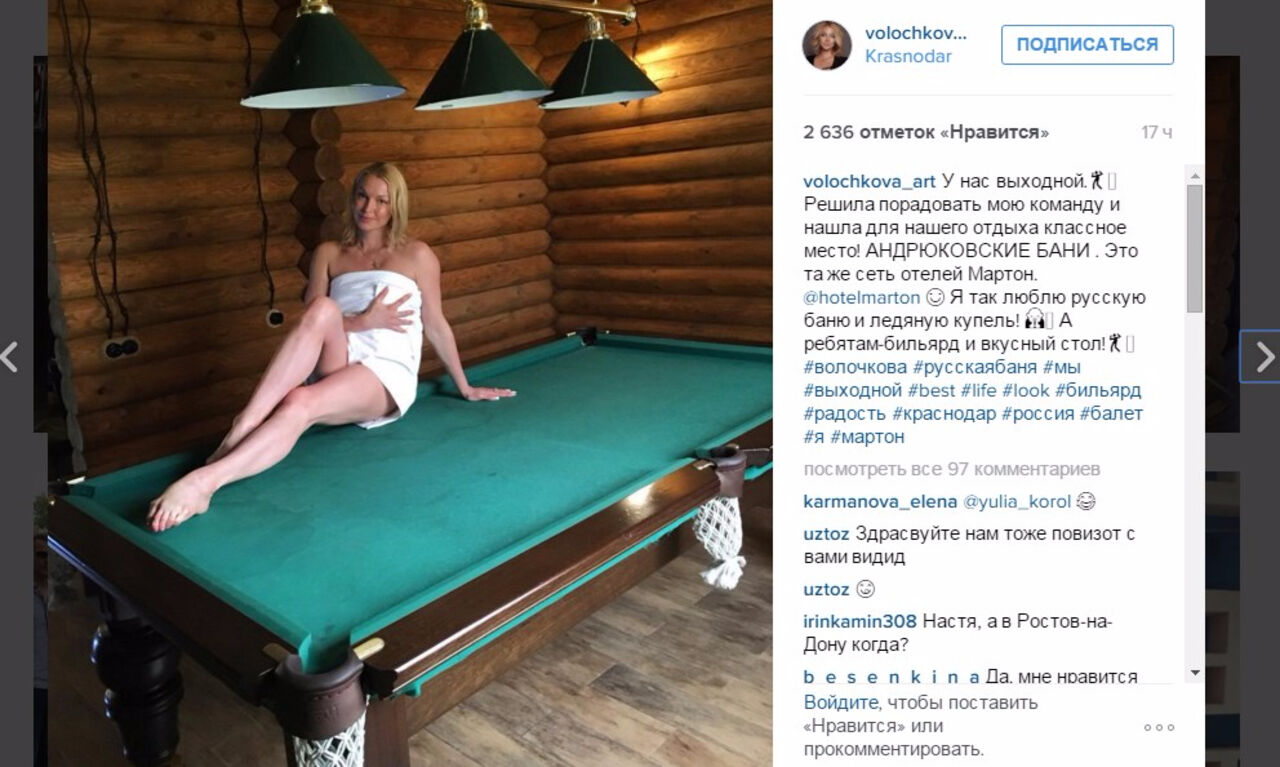Click the post photo of the billiard table

click(410, 383)
